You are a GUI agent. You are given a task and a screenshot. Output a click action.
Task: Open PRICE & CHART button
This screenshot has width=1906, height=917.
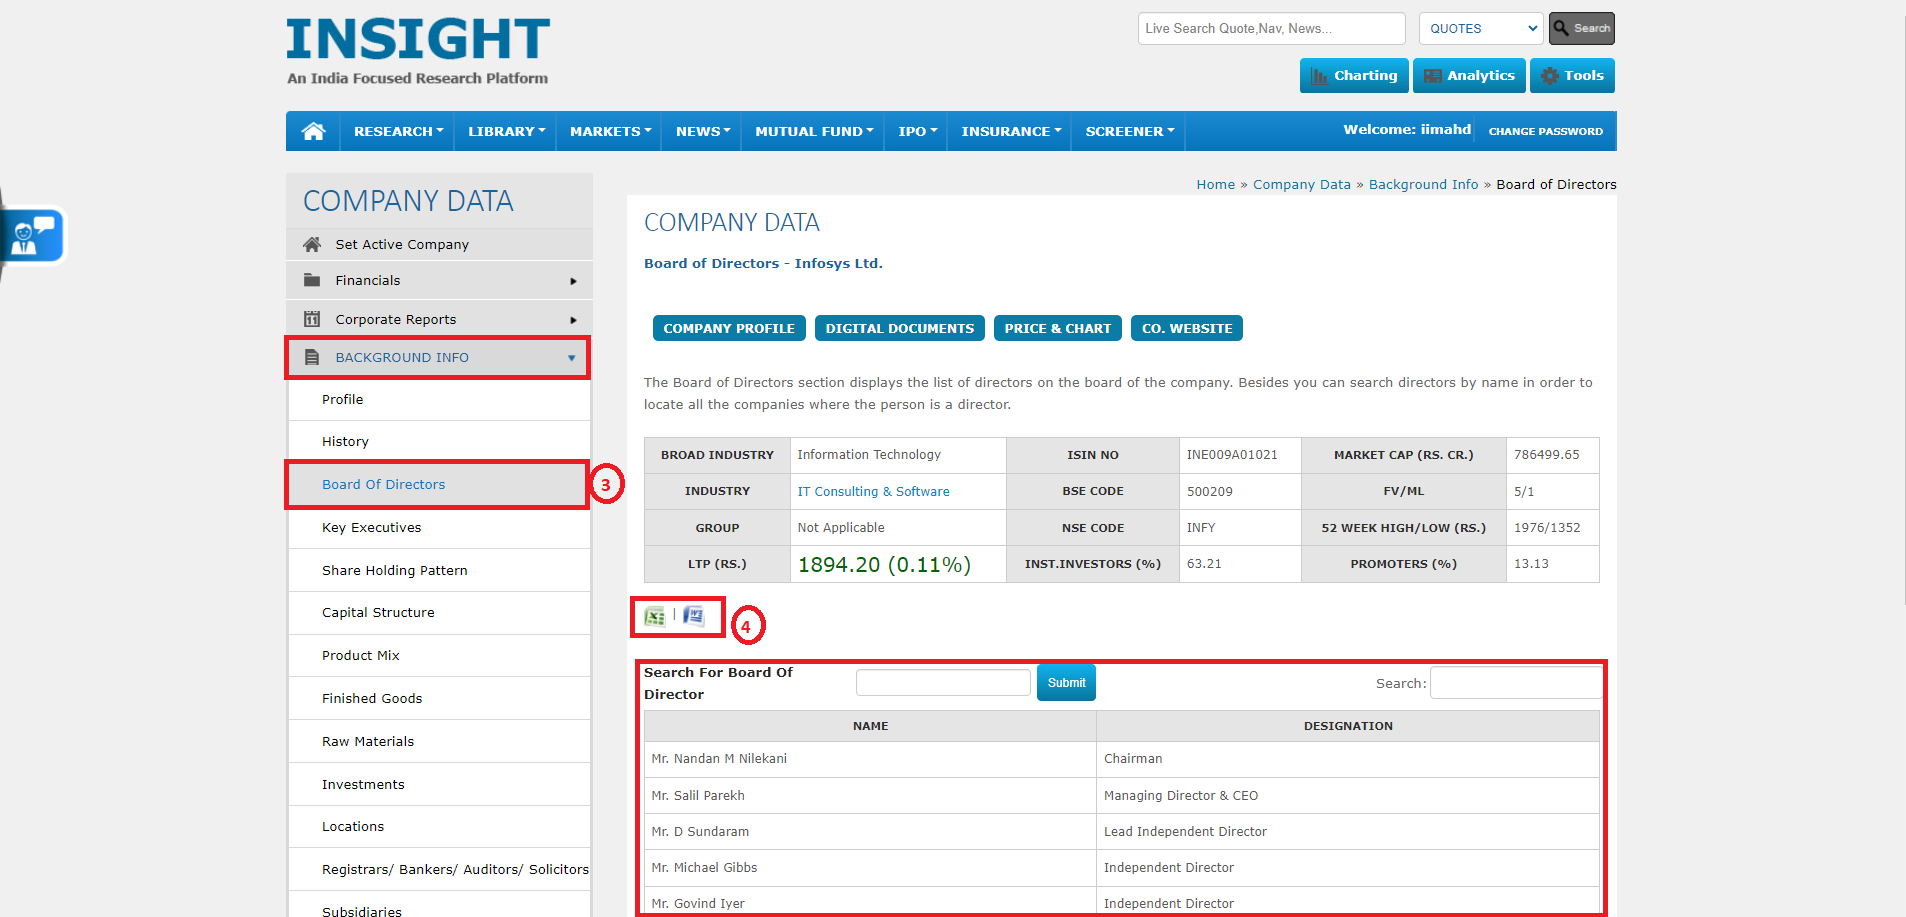[1058, 328]
